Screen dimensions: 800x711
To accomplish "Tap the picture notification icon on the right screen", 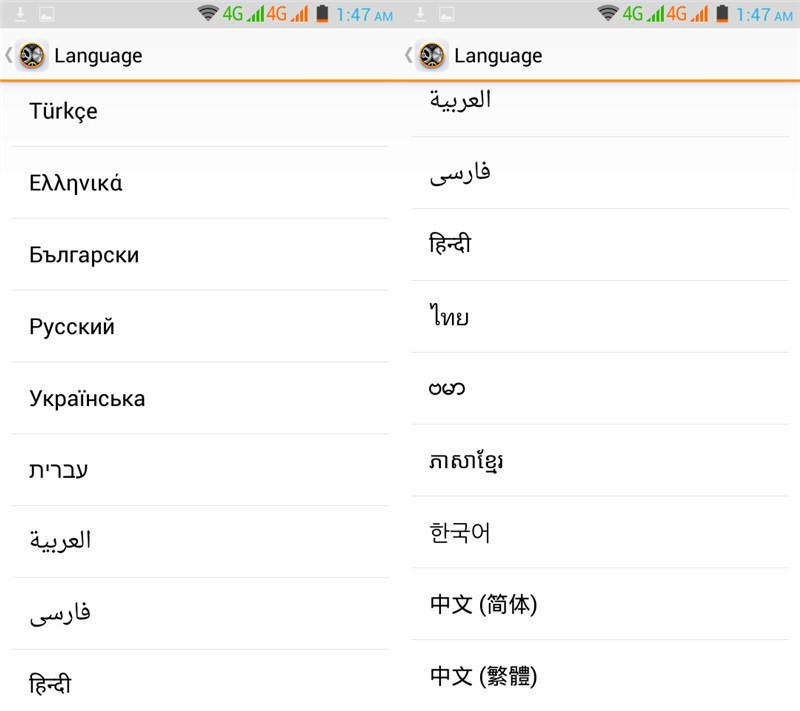I will point(446,14).
